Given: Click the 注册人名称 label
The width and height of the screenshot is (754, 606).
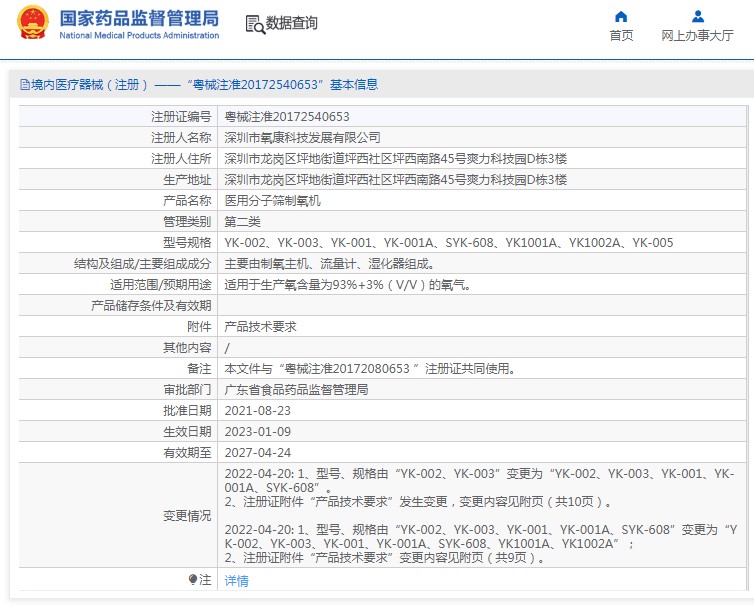Looking at the screenshot, I should [x=181, y=138].
